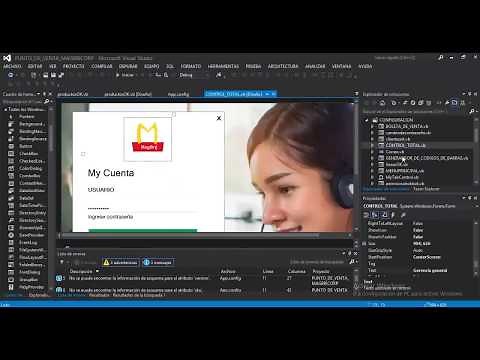Toggle Alphabetical view in Properties panel
The width and height of the screenshot is (480, 360).
(x=375, y=215)
